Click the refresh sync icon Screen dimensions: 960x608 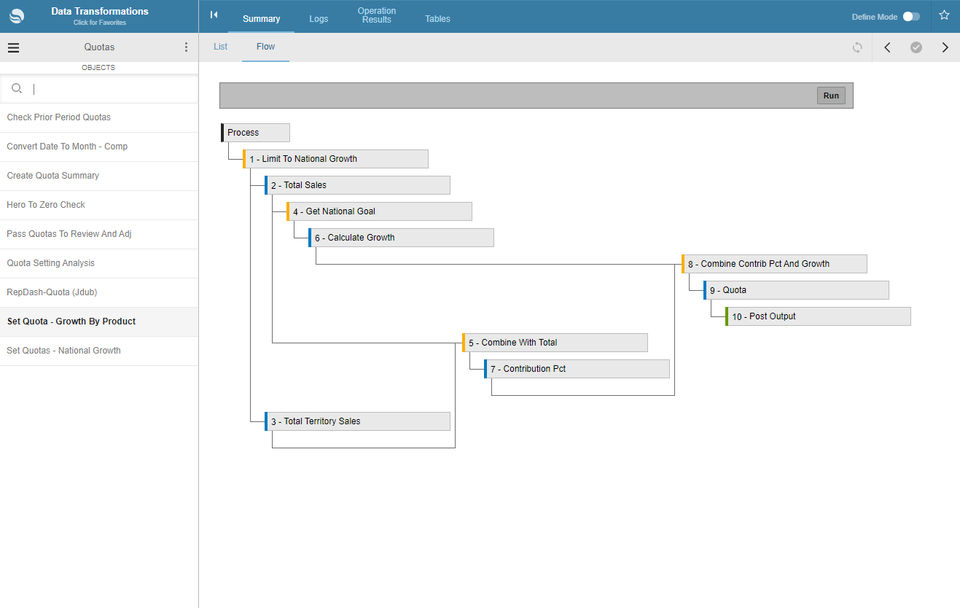pos(857,47)
